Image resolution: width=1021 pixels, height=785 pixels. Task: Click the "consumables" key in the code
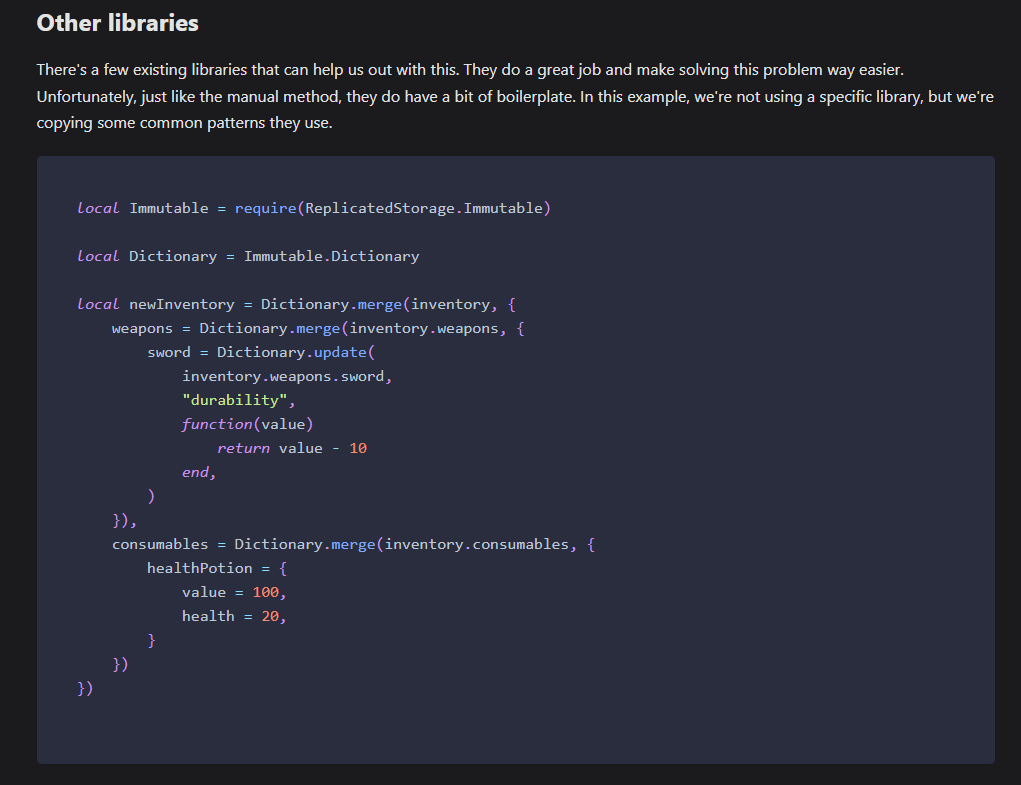160,544
